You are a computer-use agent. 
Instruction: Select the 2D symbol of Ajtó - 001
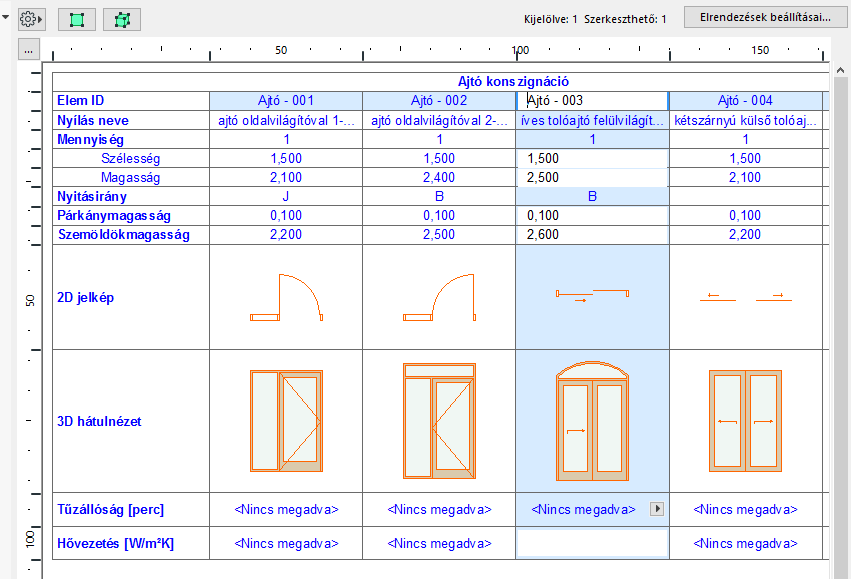tap(286, 297)
